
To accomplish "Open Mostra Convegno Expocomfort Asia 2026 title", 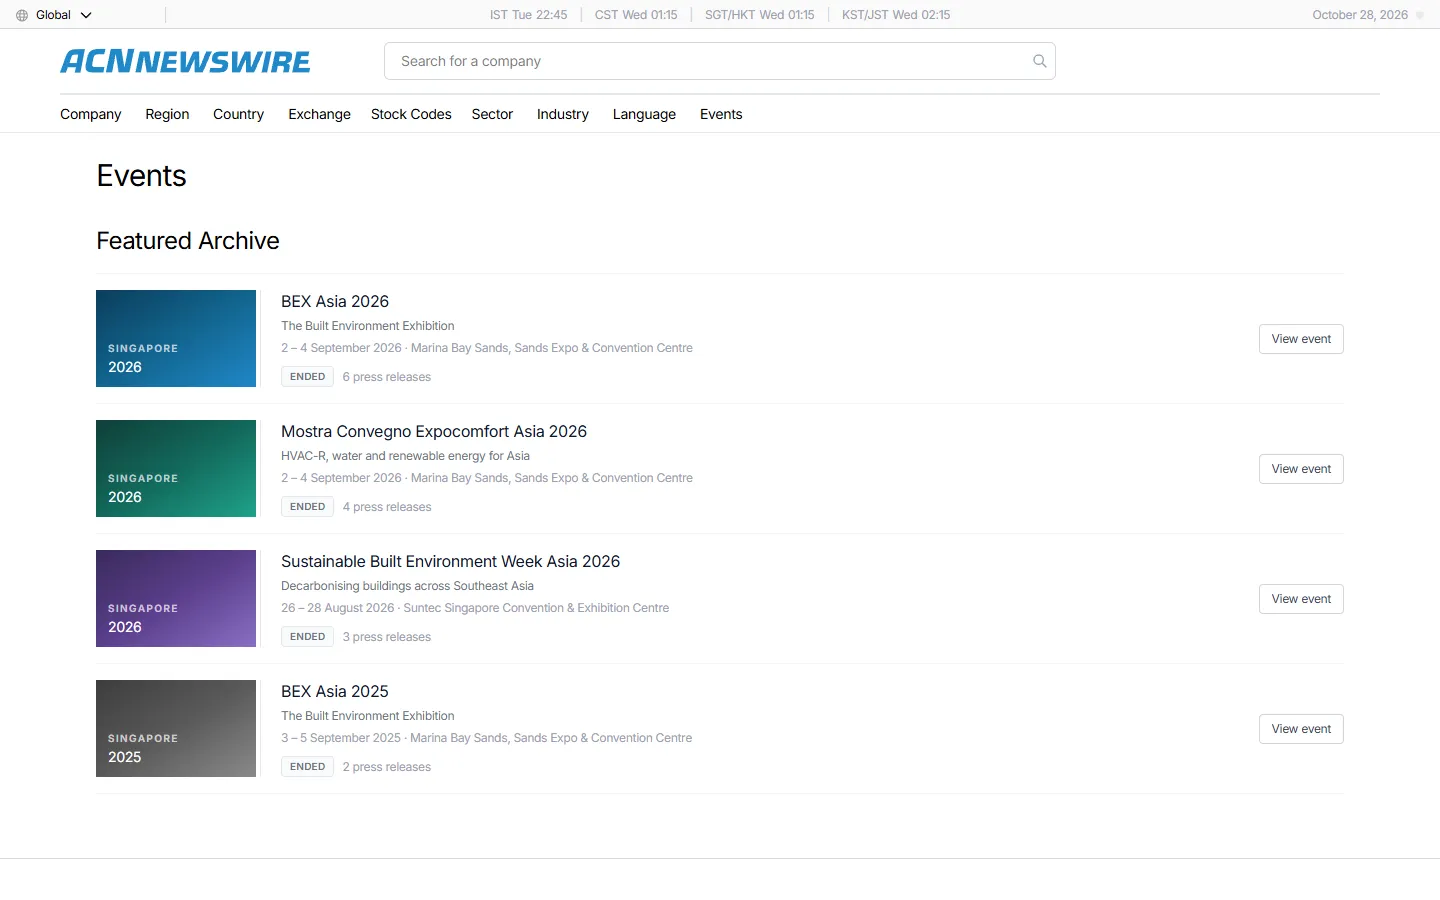I will tap(434, 431).
